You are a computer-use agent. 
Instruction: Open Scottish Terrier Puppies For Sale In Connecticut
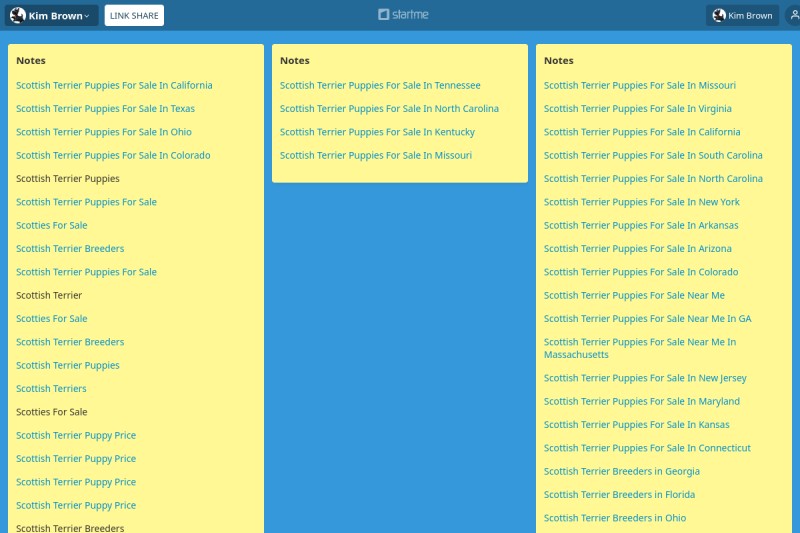[647, 448]
